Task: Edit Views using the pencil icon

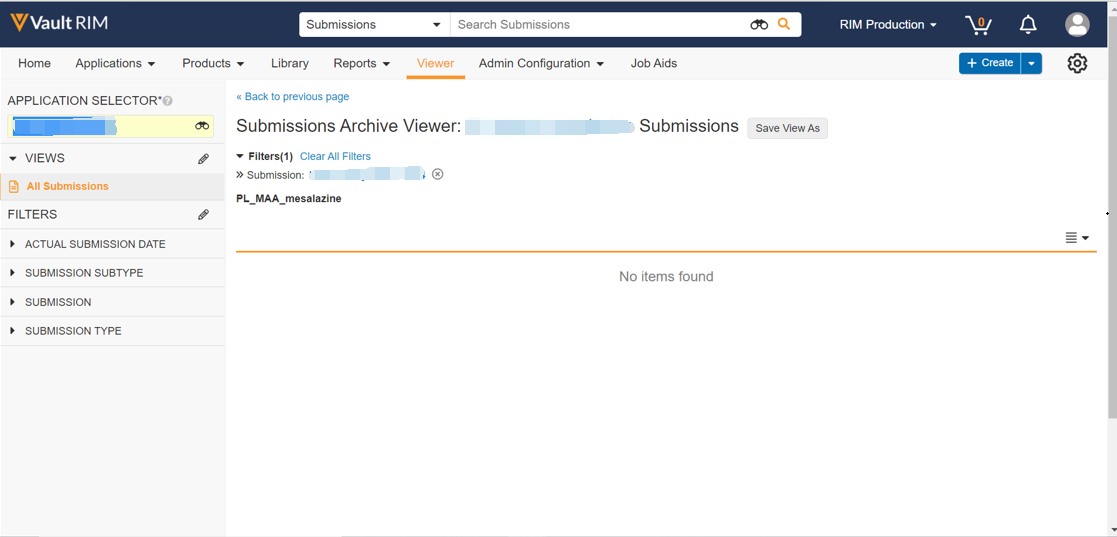Action: coord(203,158)
